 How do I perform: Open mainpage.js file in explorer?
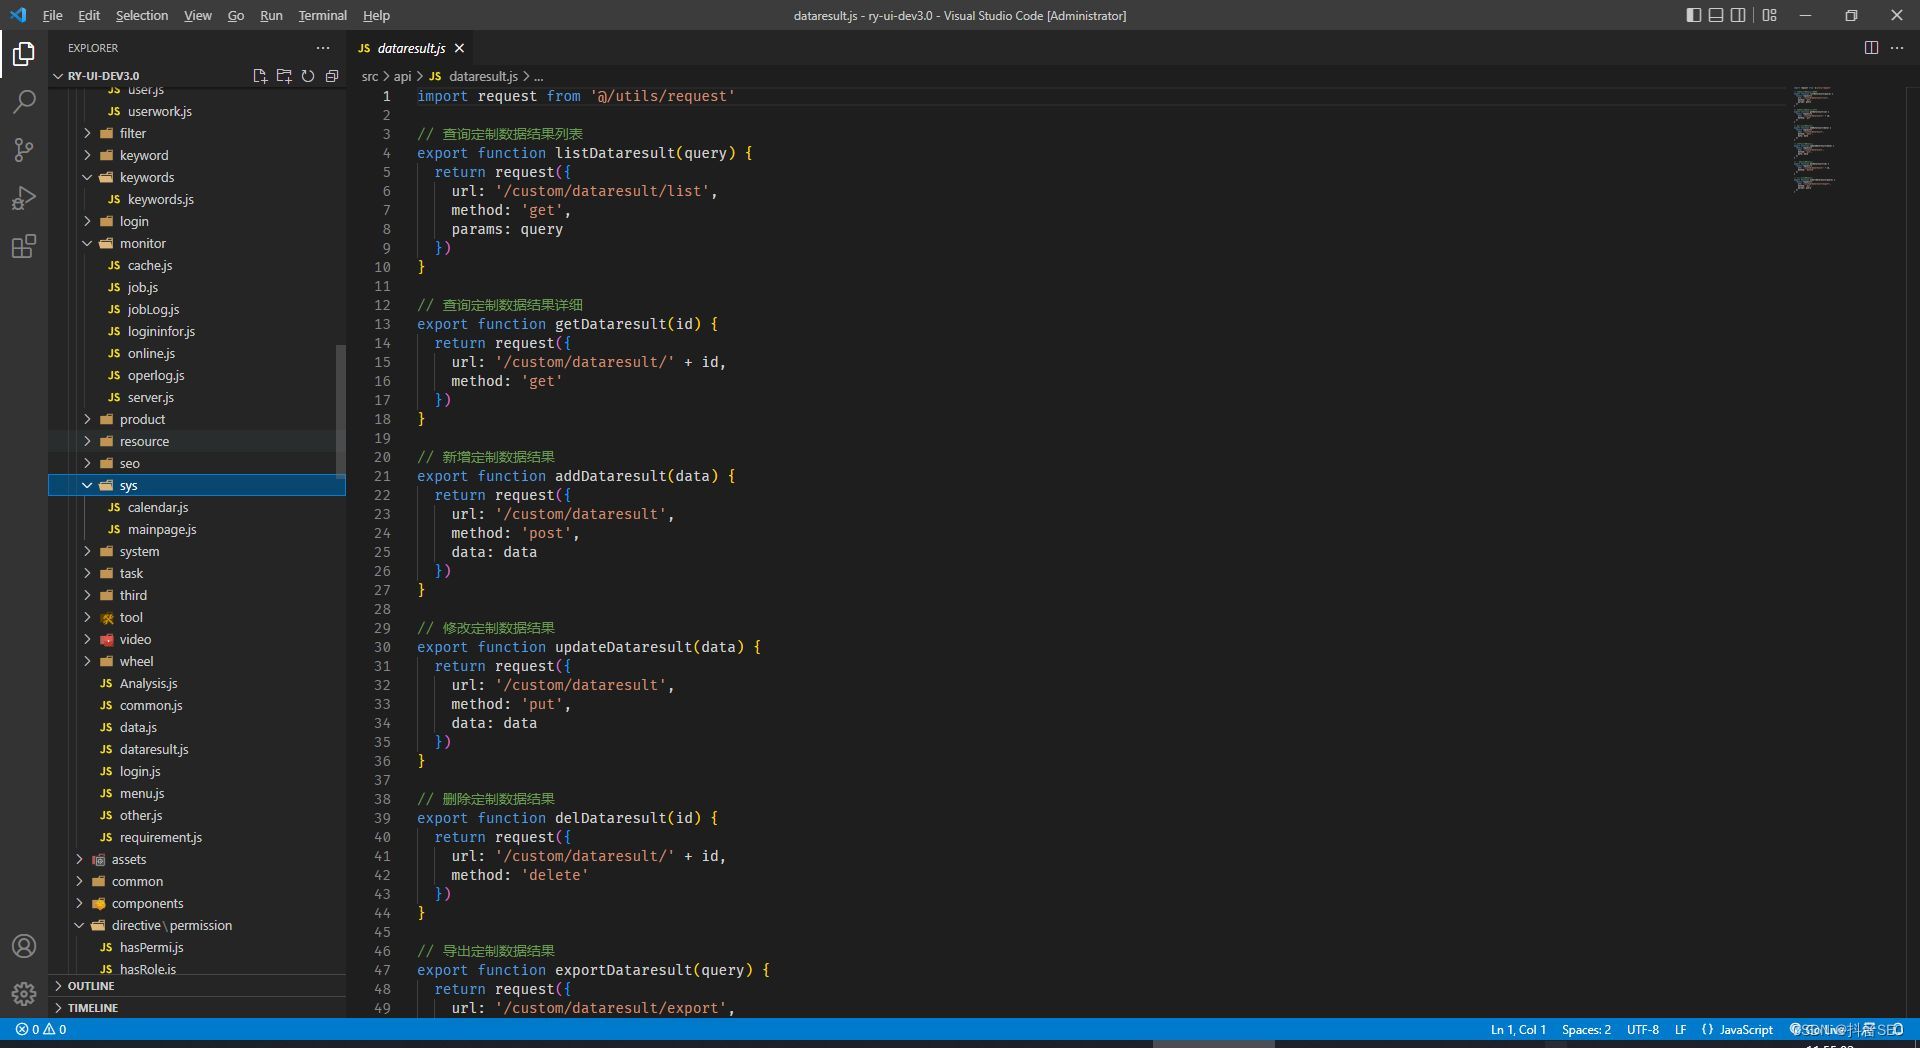tap(162, 530)
